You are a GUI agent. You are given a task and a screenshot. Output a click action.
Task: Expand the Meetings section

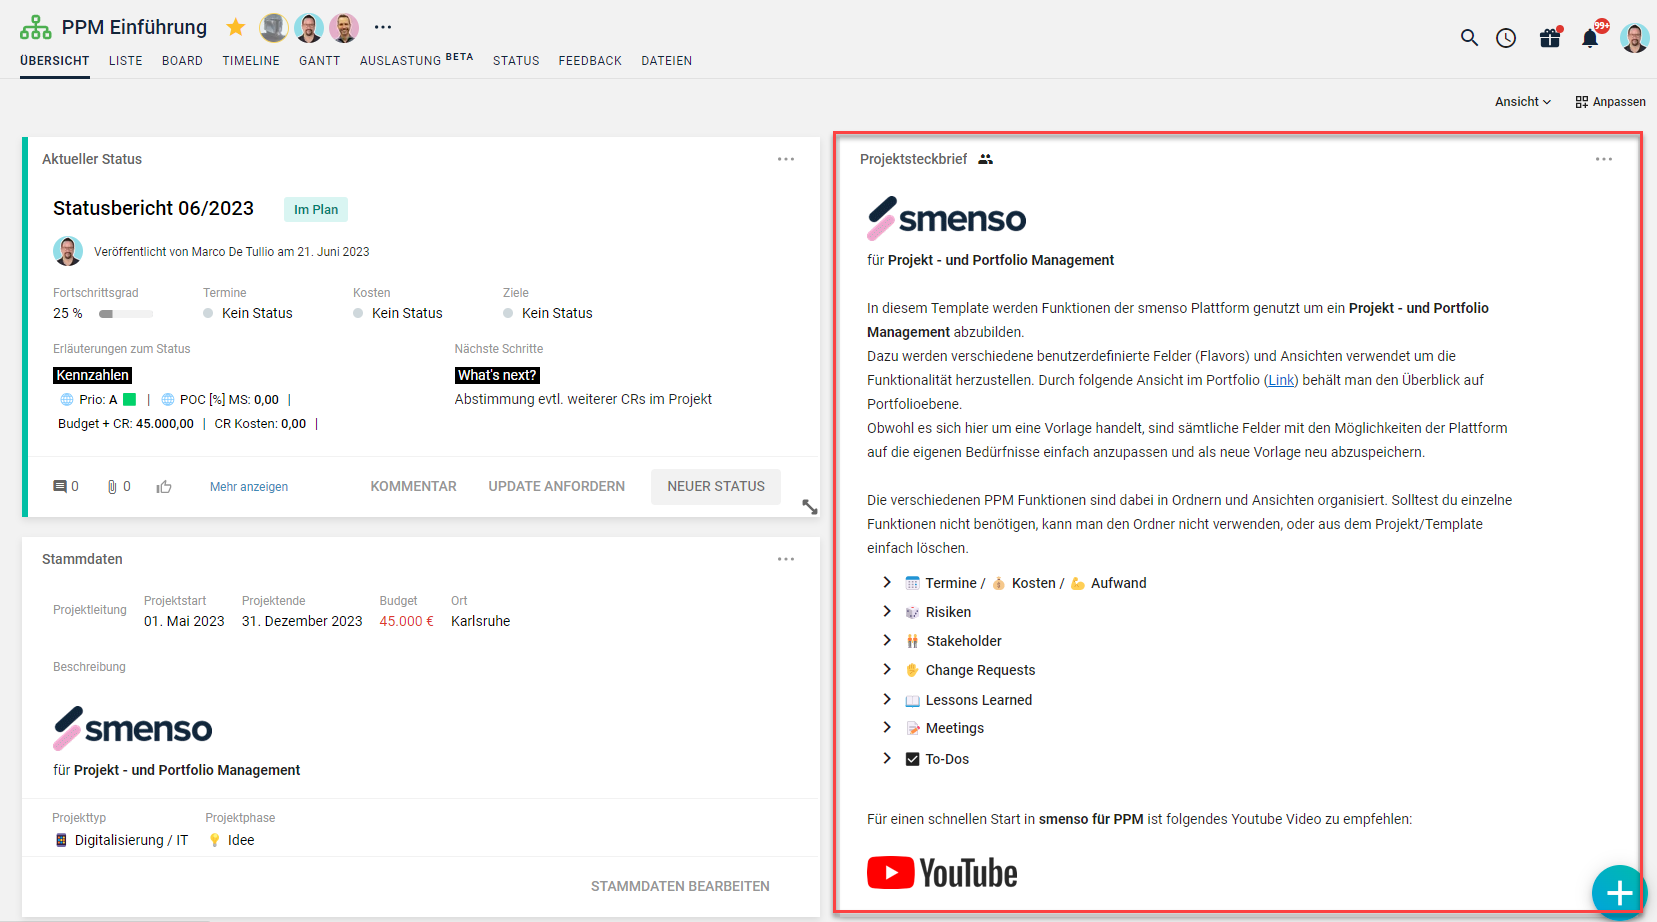887,727
